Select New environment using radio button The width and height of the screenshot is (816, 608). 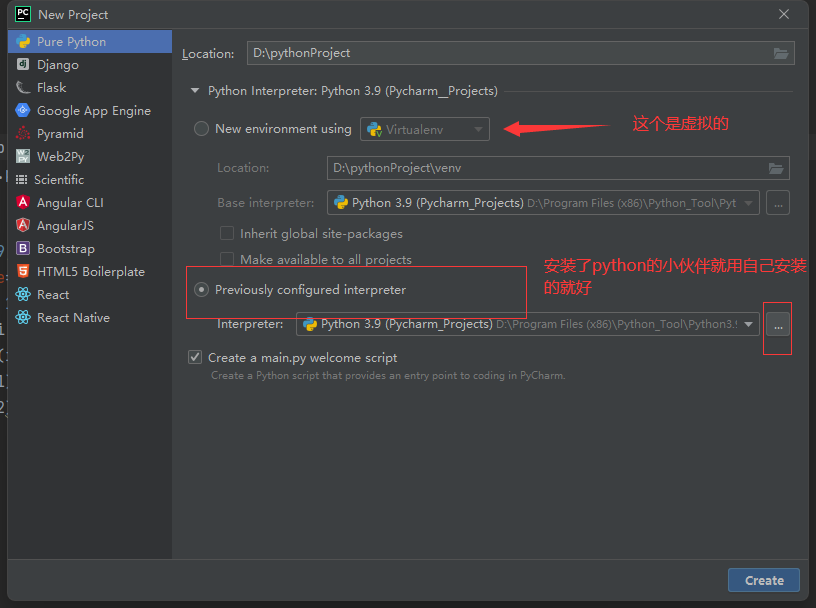coord(201,129)
